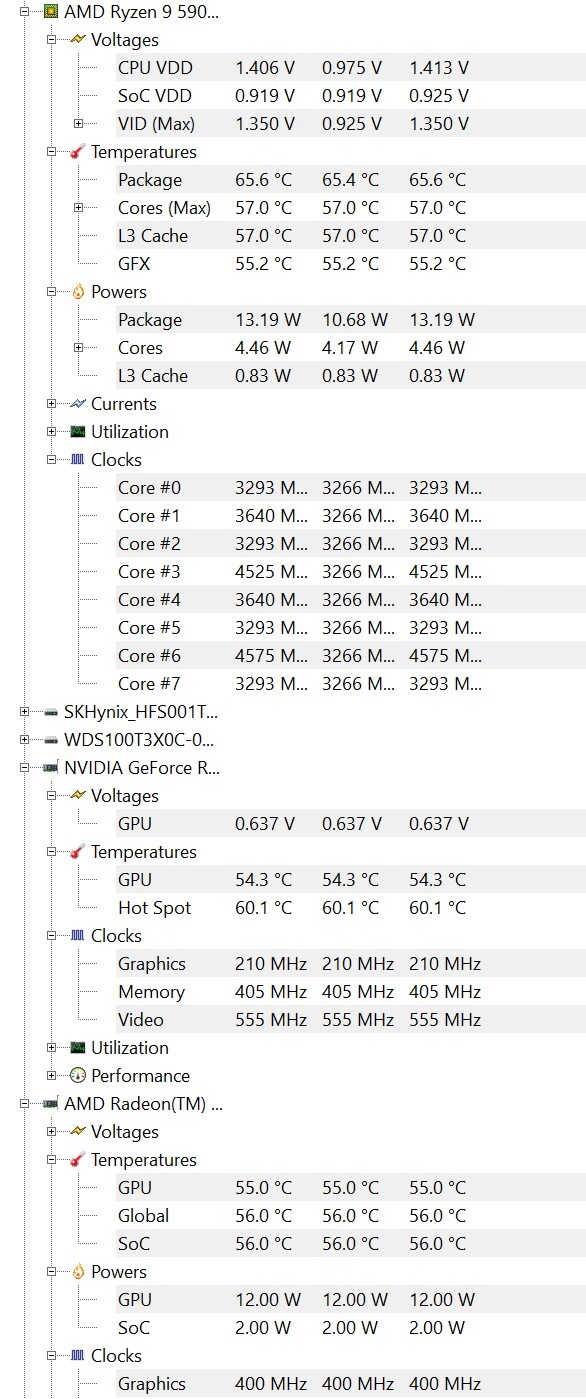Screen dimensions: 586x1399
Task: Click the Currents waveform icon
Action: pyautogui.click(x=78, y=404)
